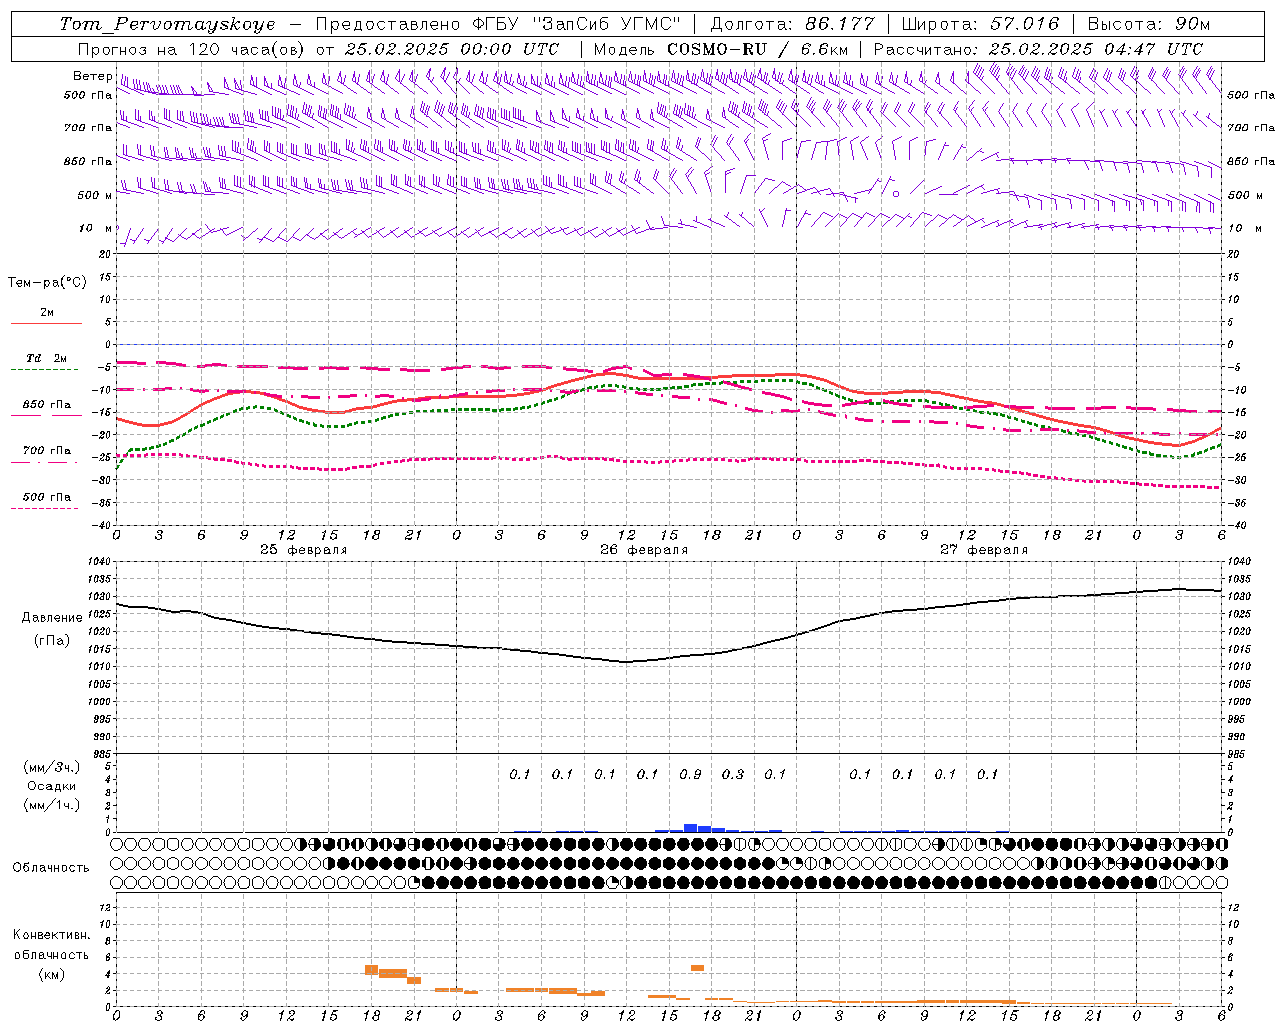Click the Давление pressure chart title
The width and height of the screenshot is (1280, 1024).
pos(52,618)
